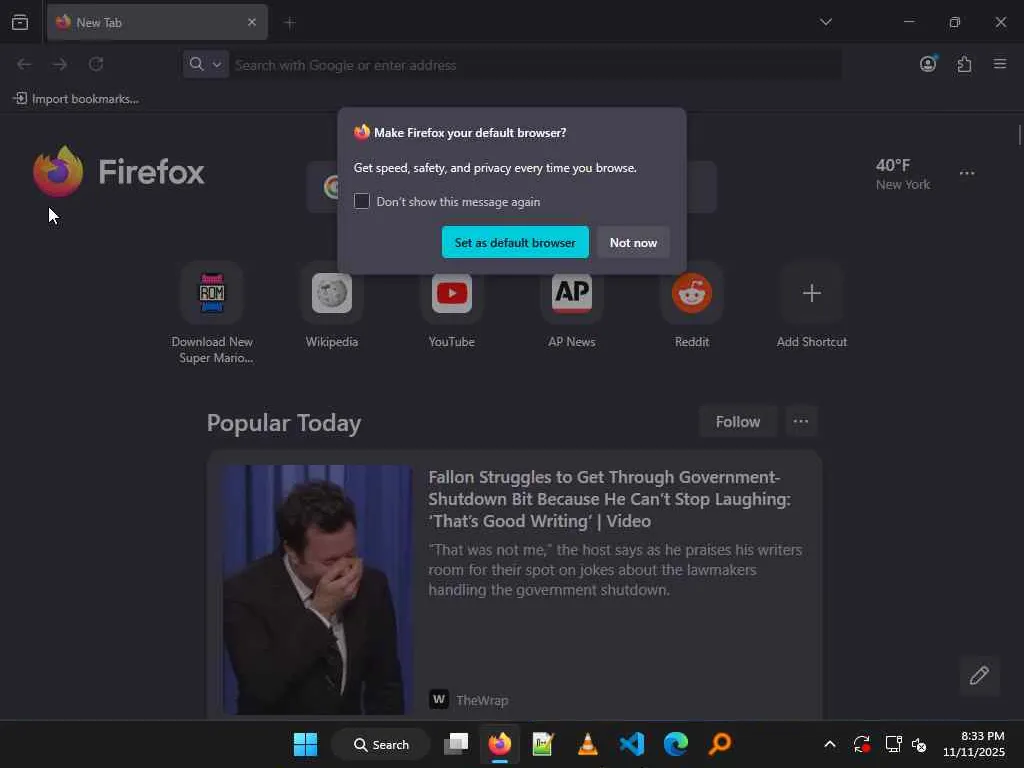
Task: Dismiss the prompt with Not now
Action: pos(633,242)
